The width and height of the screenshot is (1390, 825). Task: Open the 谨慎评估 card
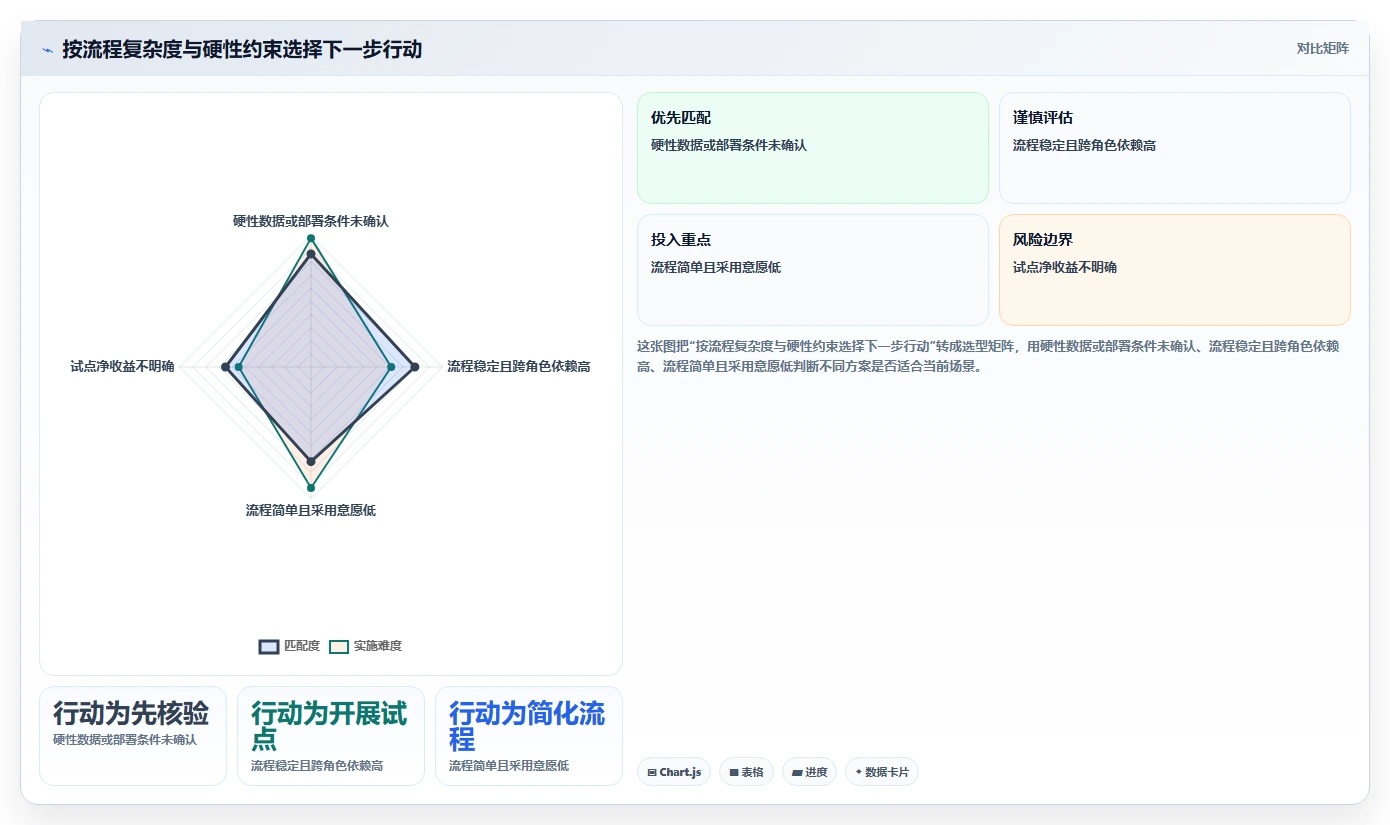point(1175,148)
